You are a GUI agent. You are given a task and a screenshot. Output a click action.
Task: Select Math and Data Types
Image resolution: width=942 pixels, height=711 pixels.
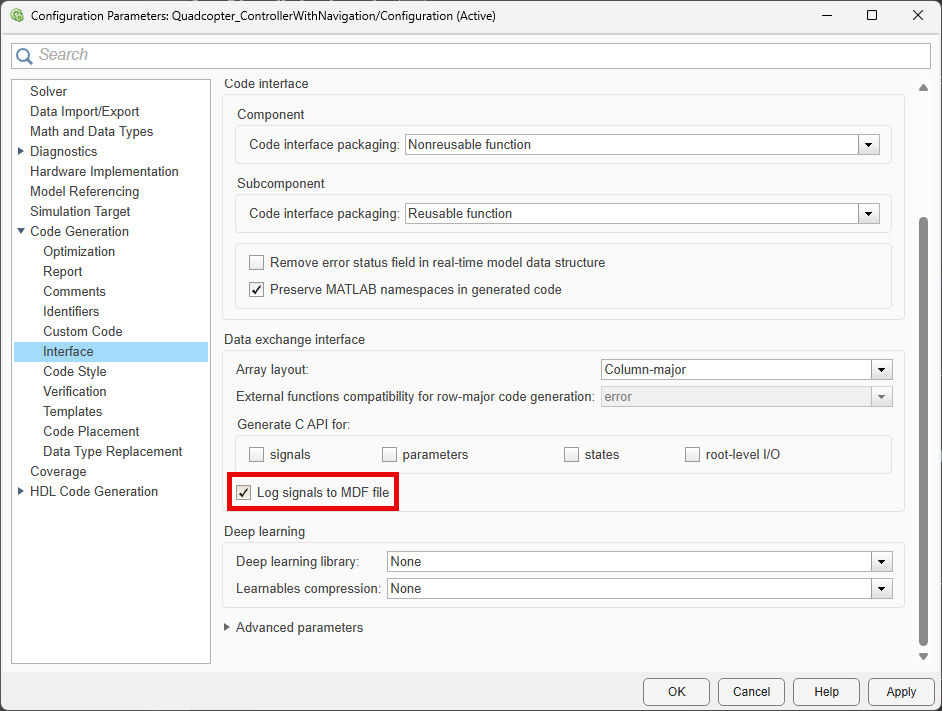click(91, 131)
